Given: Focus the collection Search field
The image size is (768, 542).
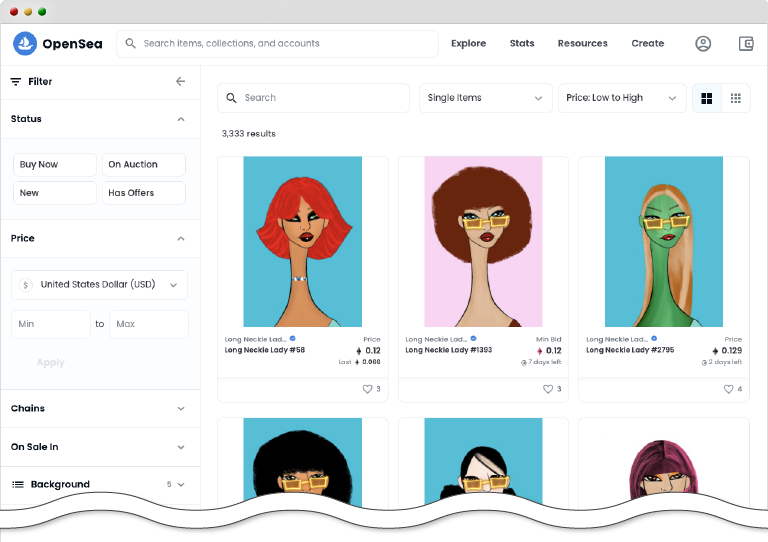Looking at the screenshot, I should point(313,98).
